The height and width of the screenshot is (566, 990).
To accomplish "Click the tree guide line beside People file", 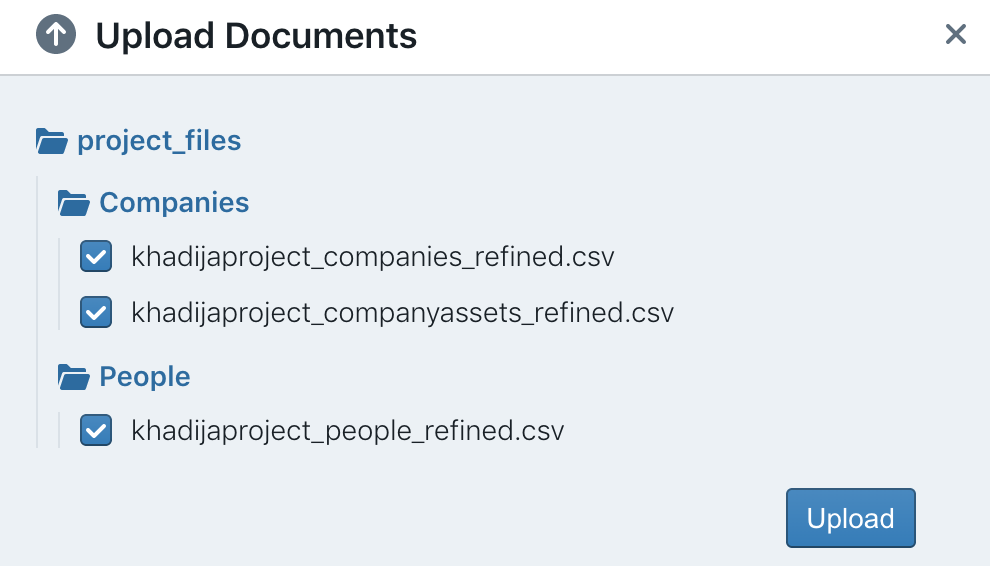I will [x=59, y=430].
